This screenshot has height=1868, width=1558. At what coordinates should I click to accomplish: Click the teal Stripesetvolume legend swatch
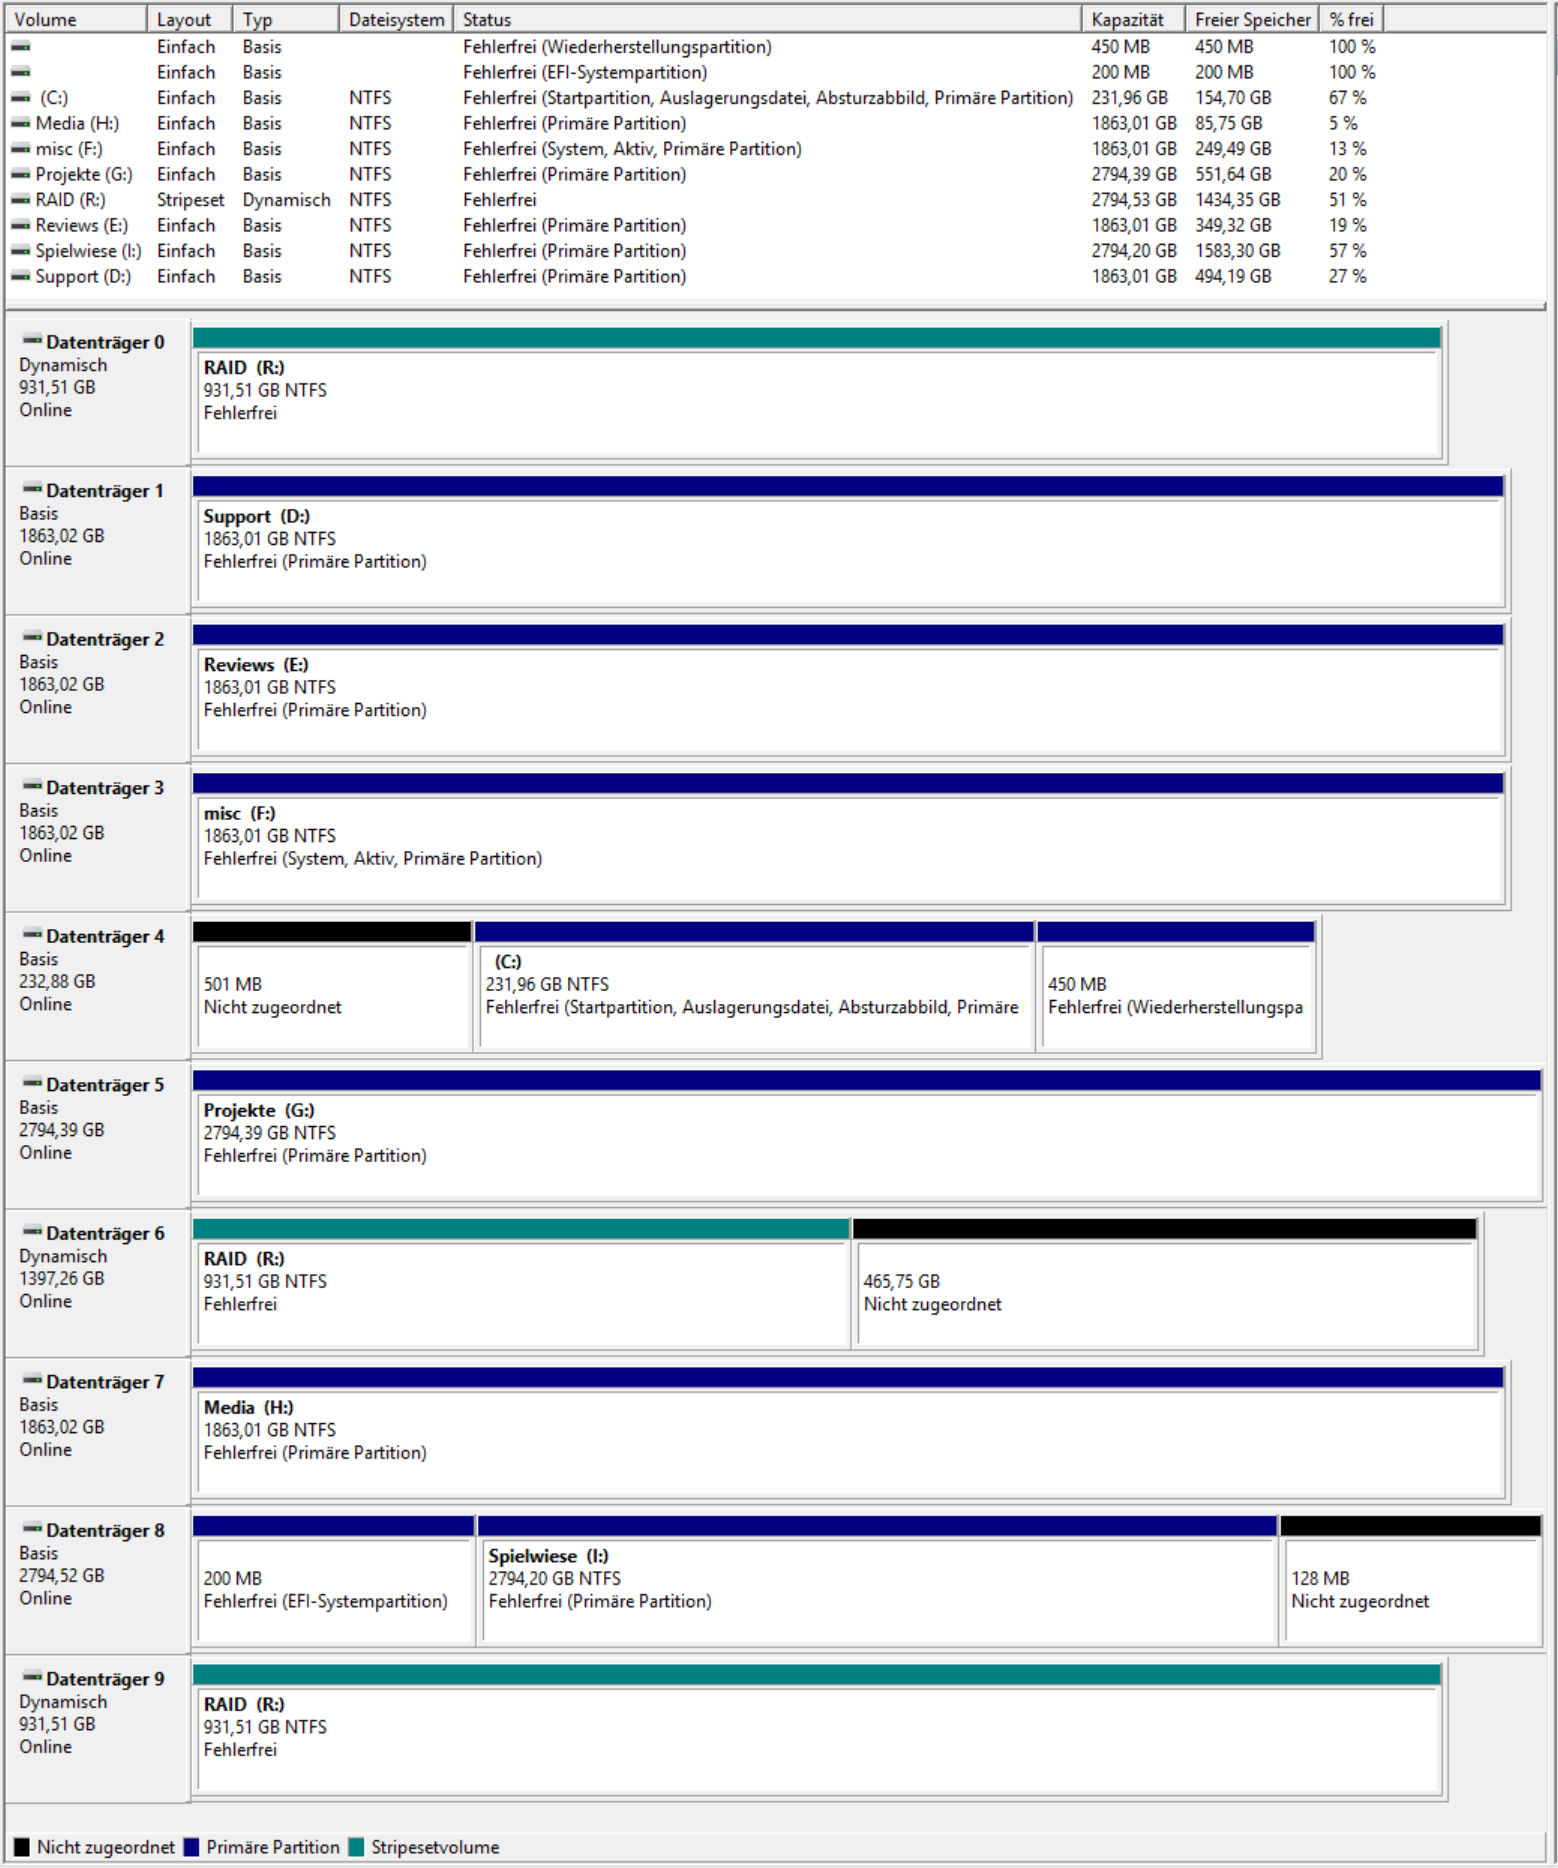[x=356, y=1847]
